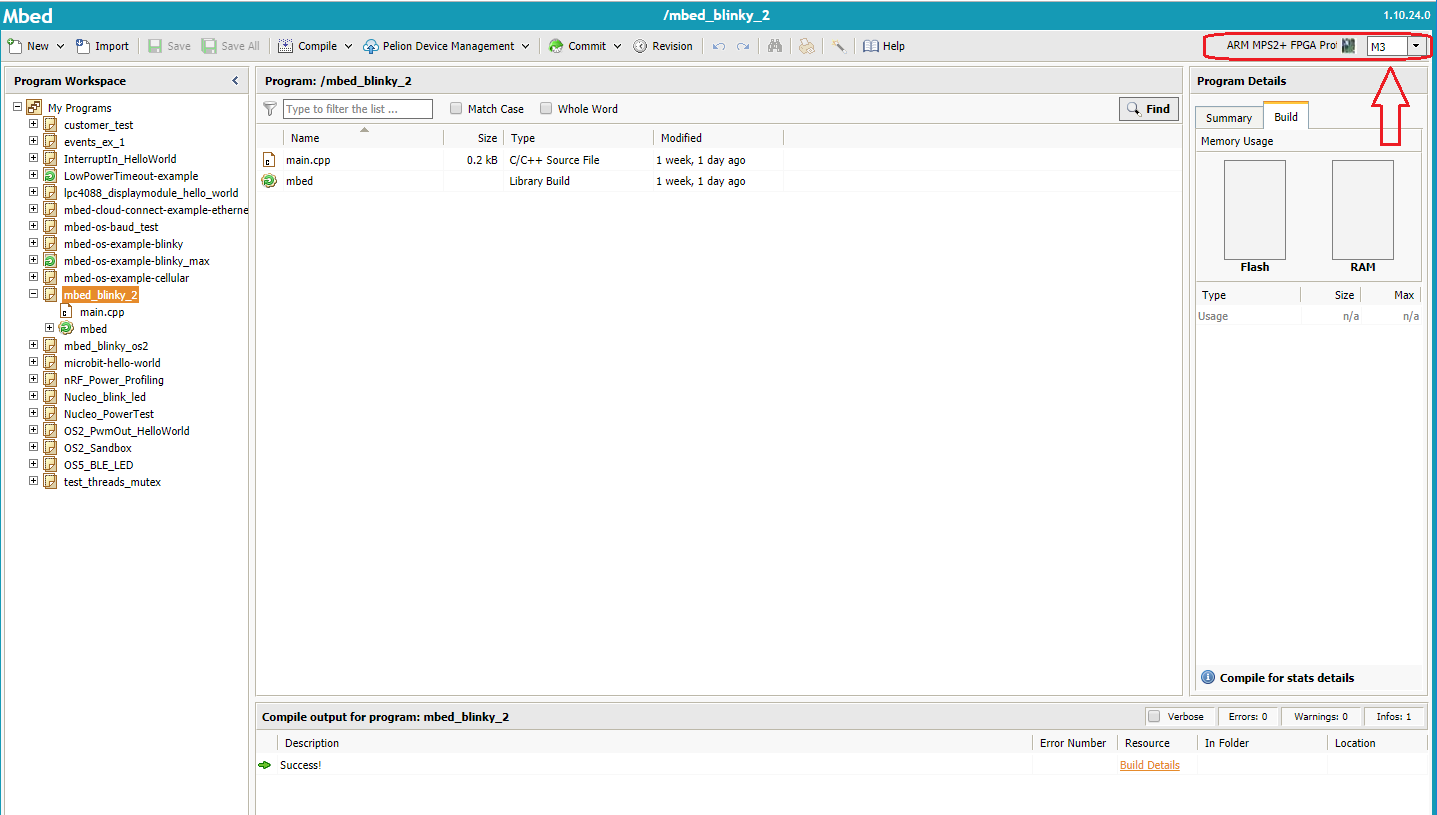The image size is (1437, 815).
Task: Click the Import toolbar icon
Action: click(x=84, y=46)
